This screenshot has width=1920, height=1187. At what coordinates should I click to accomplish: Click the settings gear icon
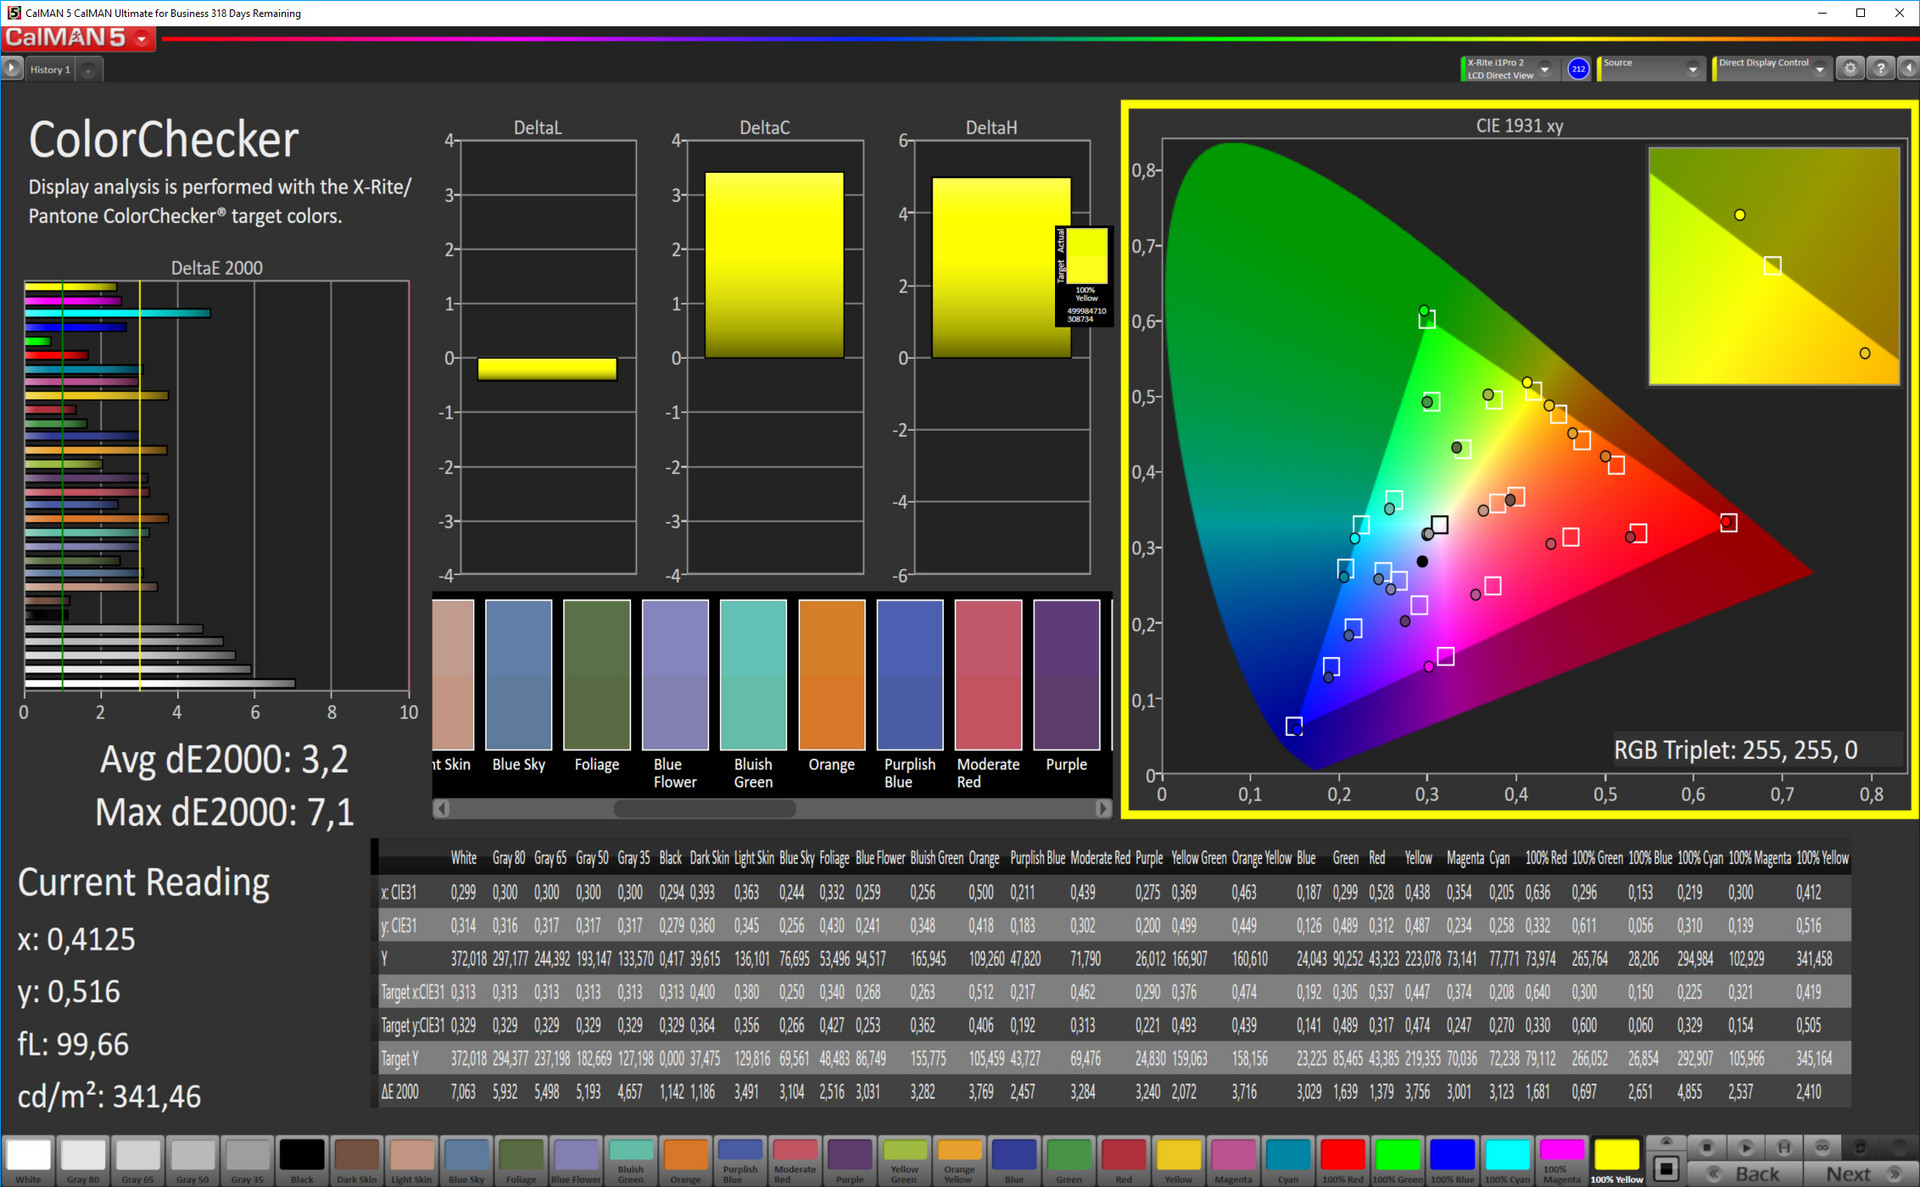pos(1850,68)
